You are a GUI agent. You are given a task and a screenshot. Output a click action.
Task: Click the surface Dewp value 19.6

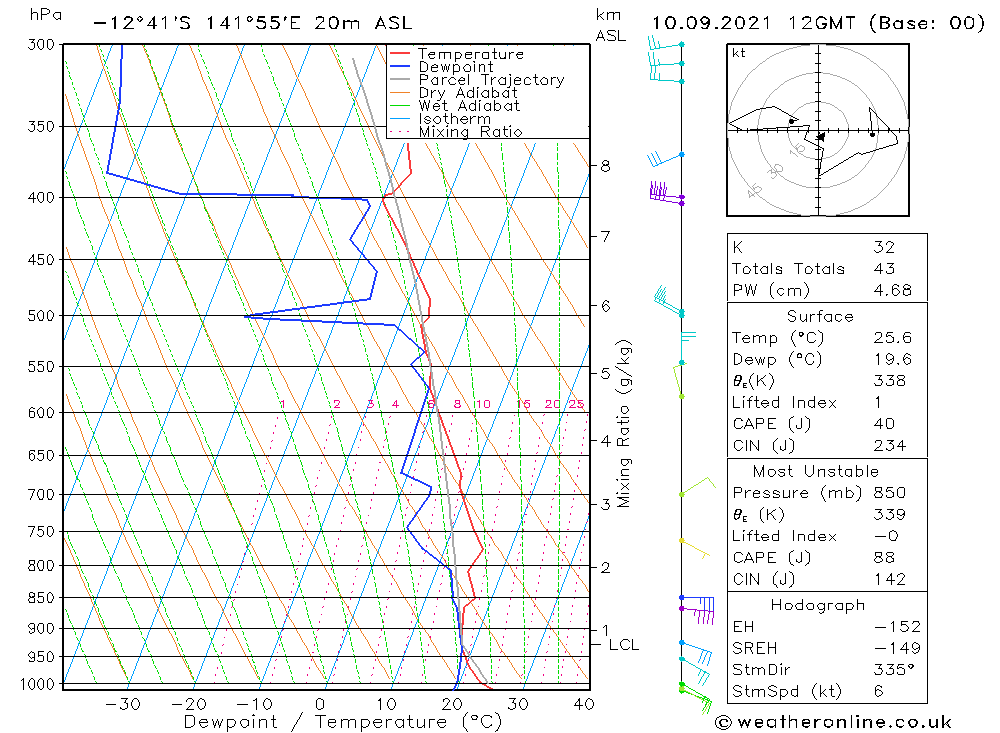(892, 359)
